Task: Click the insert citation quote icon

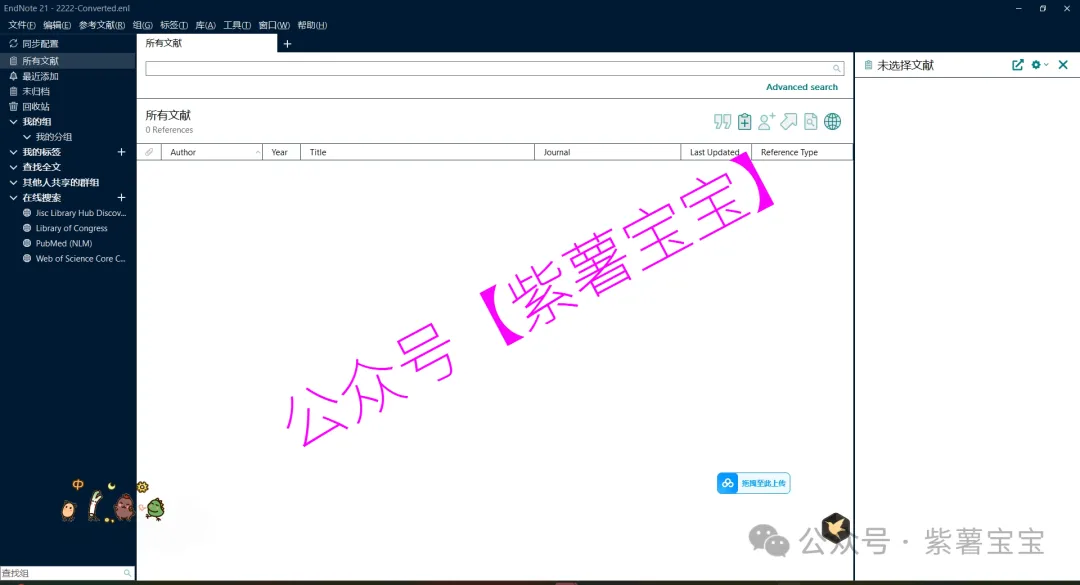Action: [722, 122]
